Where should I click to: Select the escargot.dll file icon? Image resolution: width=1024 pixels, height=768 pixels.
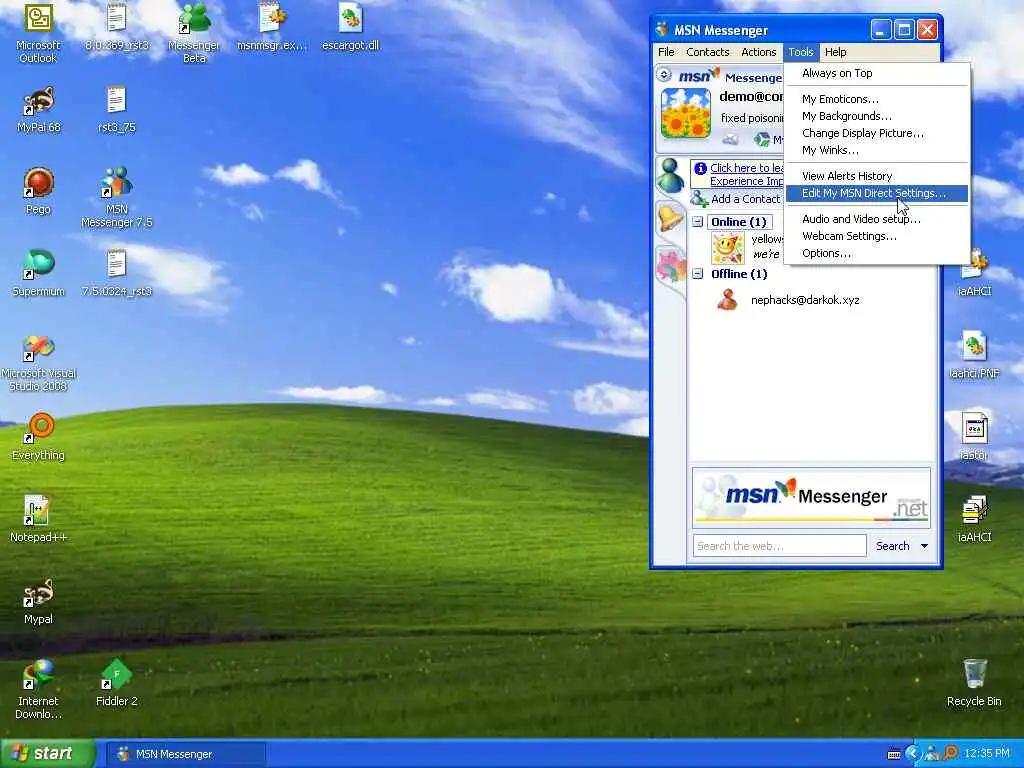click(351, 29)
